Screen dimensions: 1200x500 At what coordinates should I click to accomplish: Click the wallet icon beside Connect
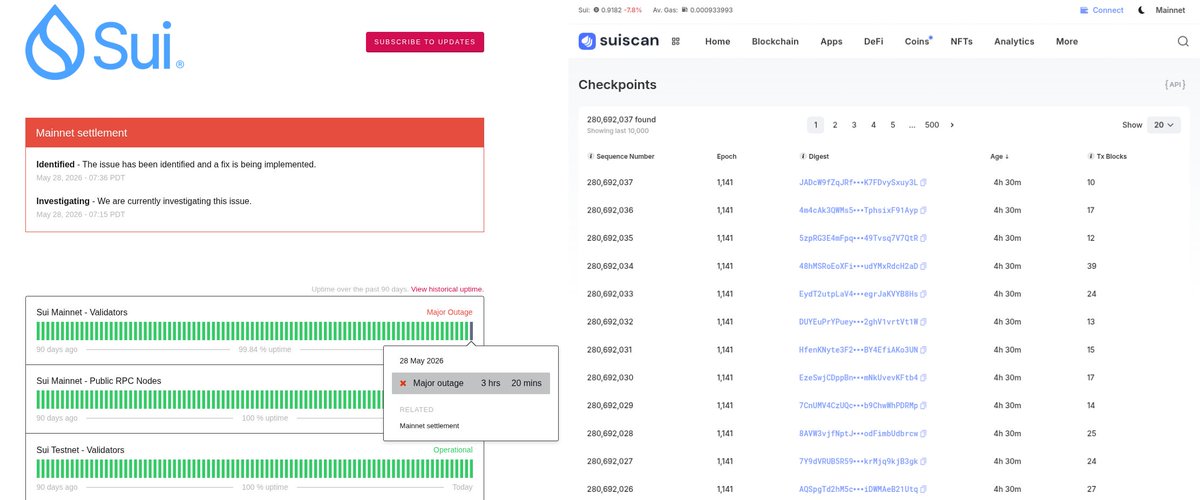pyautogui.click(x=1084, y=10)
